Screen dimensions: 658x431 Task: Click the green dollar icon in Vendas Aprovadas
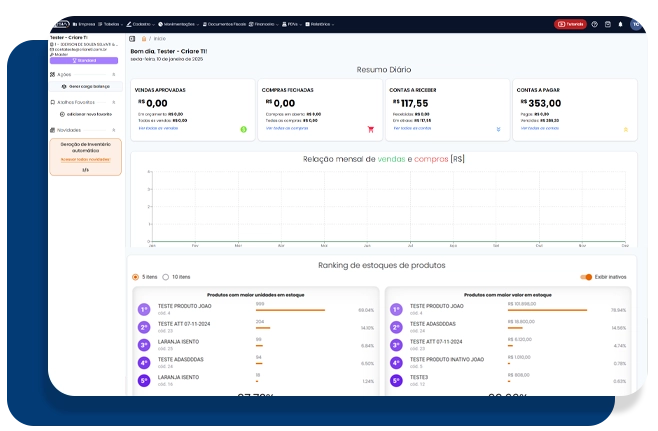(243, 129)
